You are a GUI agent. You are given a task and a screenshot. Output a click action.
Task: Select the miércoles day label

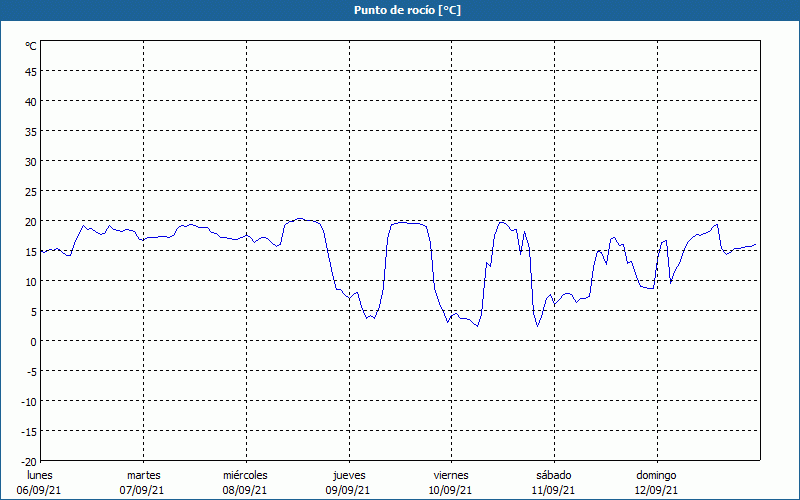[x=245, y=475]
